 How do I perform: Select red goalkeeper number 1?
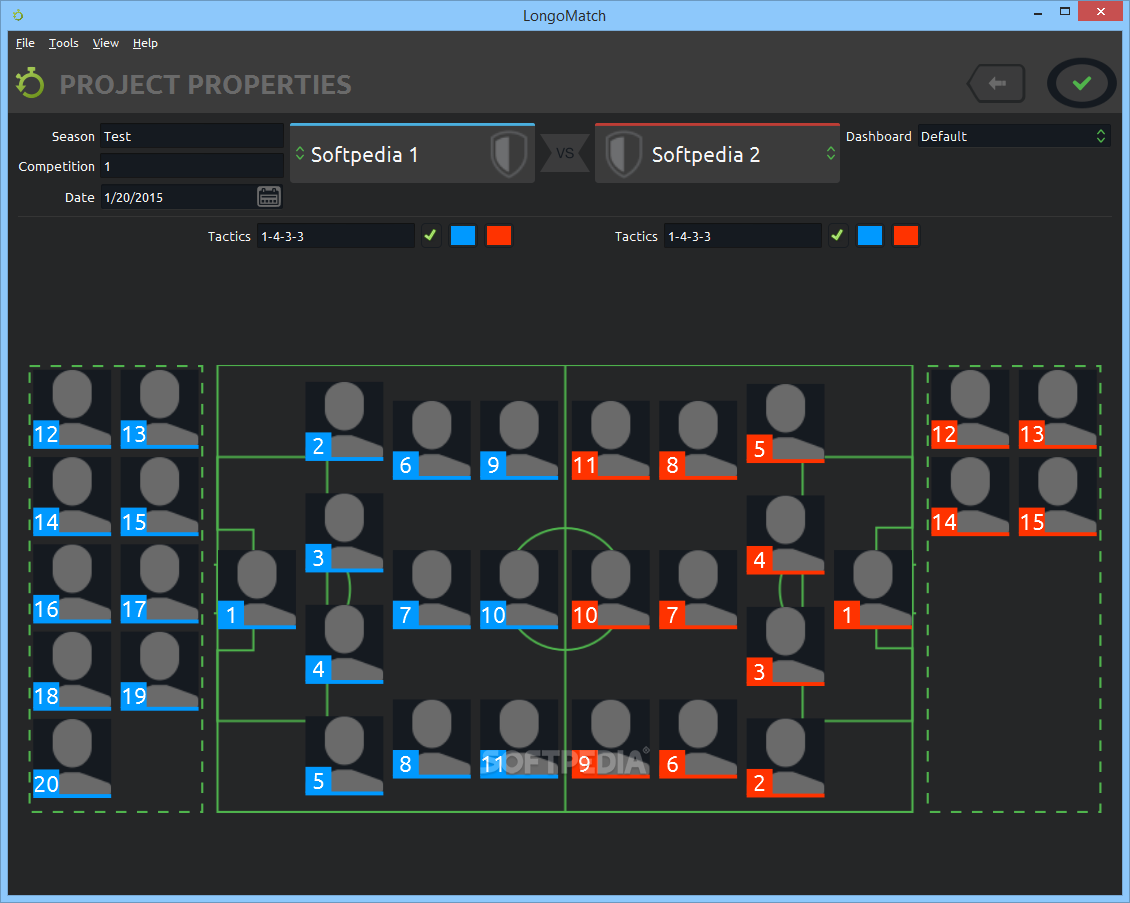pos(873,590)
